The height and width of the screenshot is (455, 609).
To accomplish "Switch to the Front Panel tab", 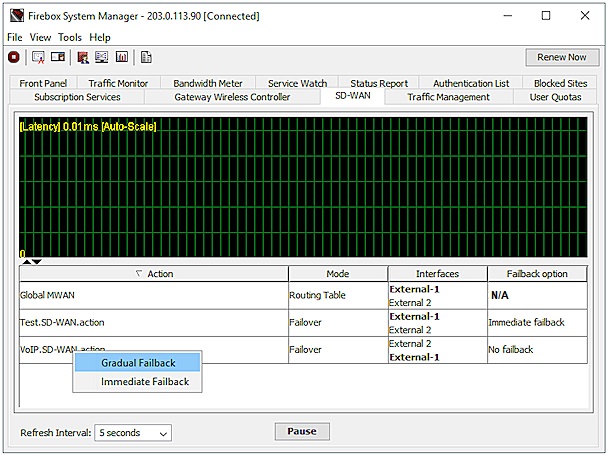I will (43, 83).
